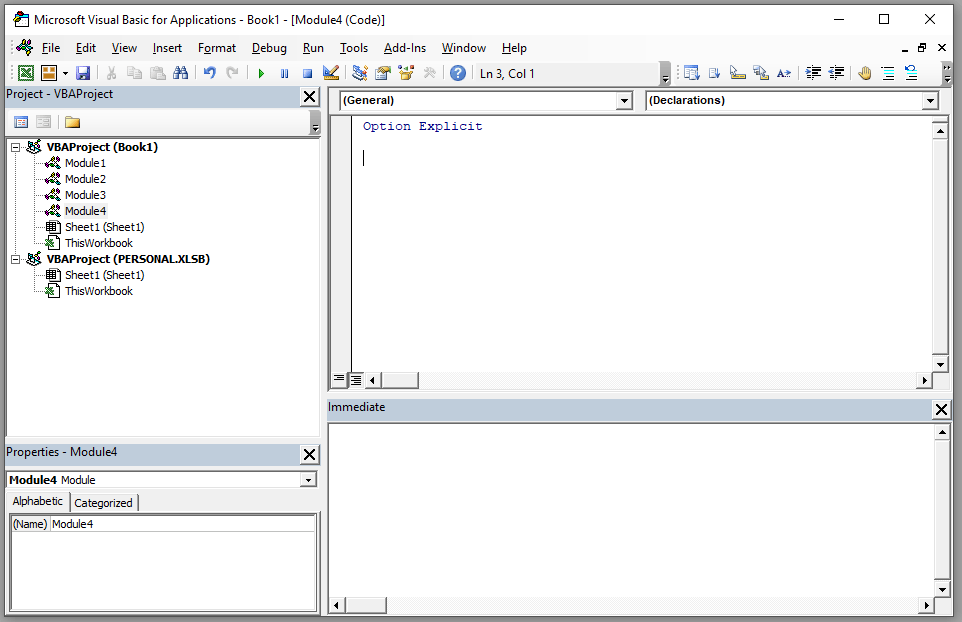
Task: Select ThisWorkbook under PERSONAL.XLSB
Action: click(98, 290)
